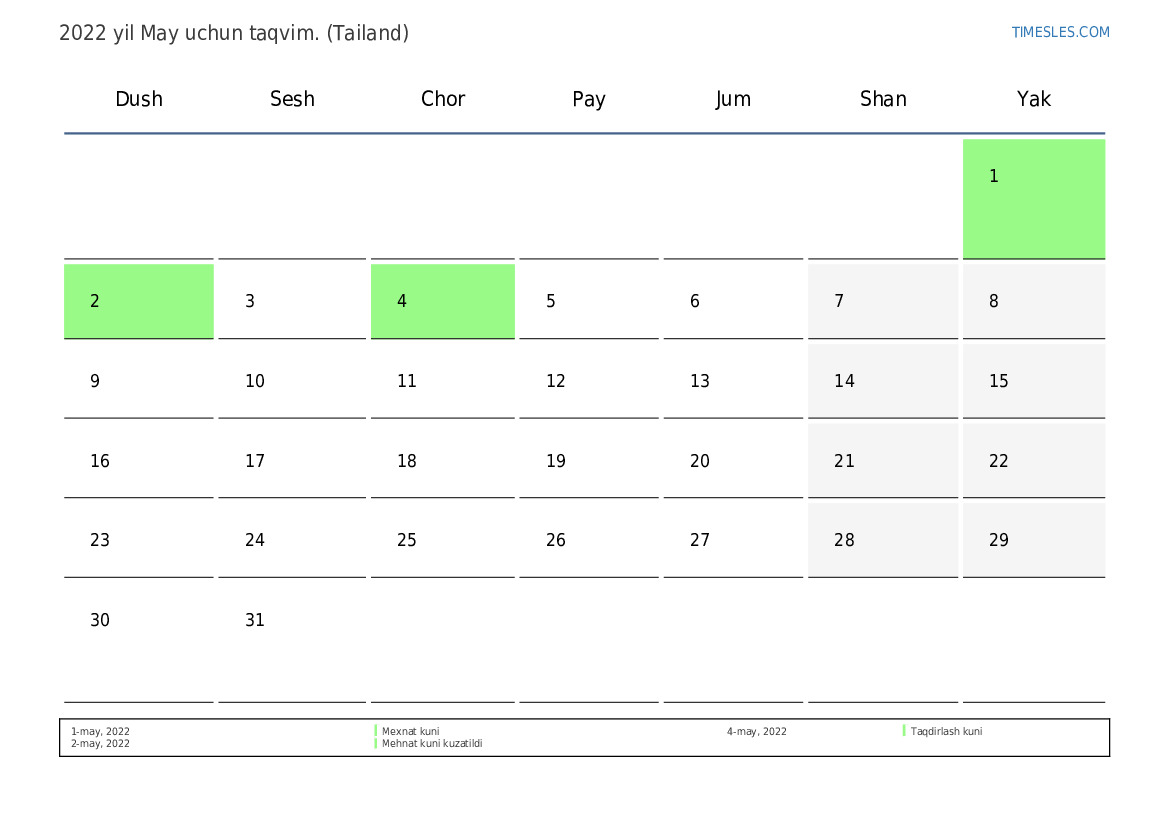Open the TIMESLES.COM link
Image resolution: width=1169 pixels, height=827 pixels.
click(x=1060, y=32)
